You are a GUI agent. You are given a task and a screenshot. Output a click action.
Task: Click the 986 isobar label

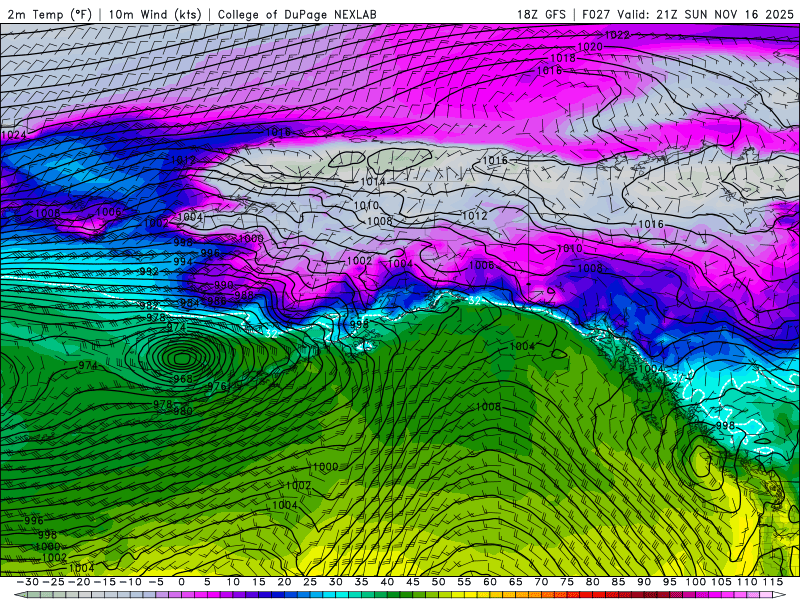coord(216,301)
